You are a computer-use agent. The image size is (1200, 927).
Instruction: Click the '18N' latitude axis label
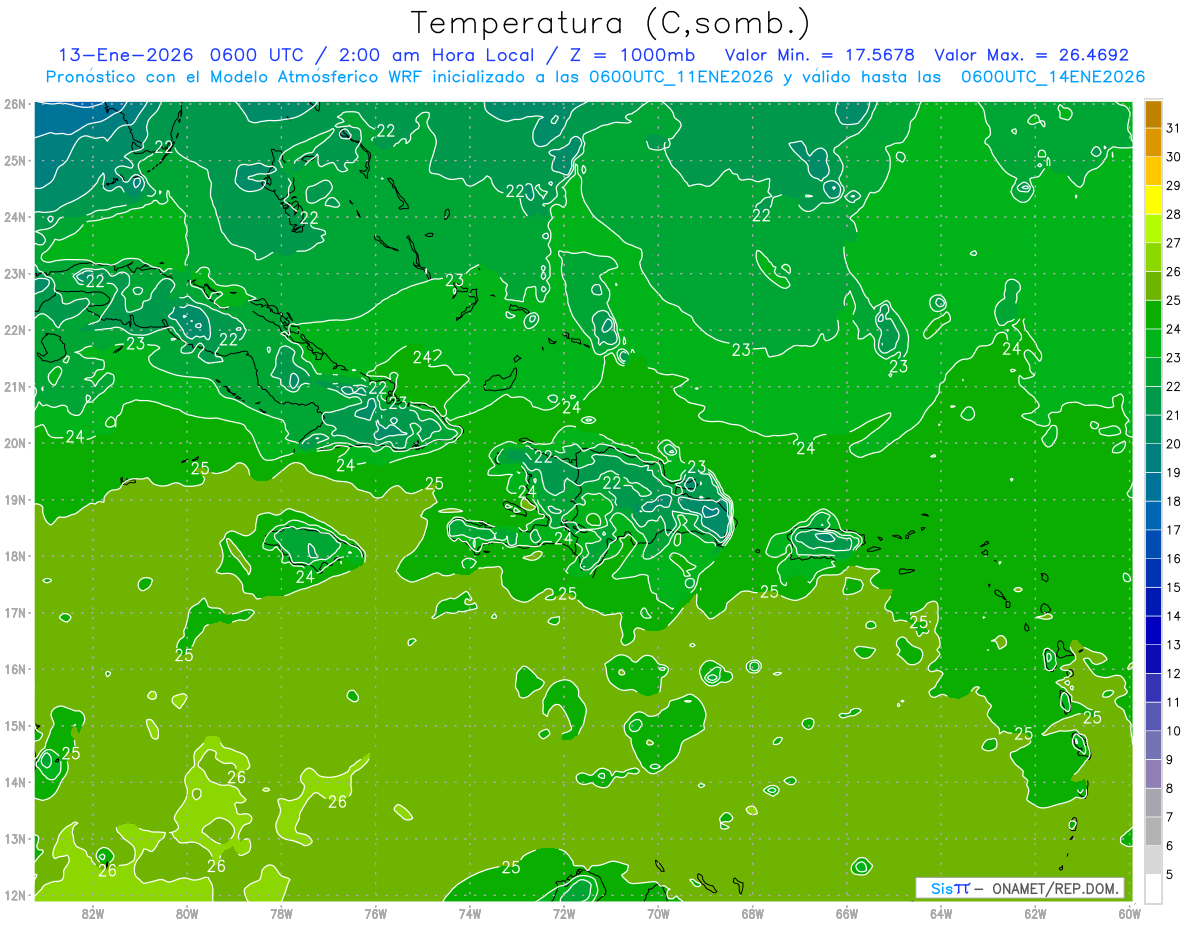[x=15, y=556]
